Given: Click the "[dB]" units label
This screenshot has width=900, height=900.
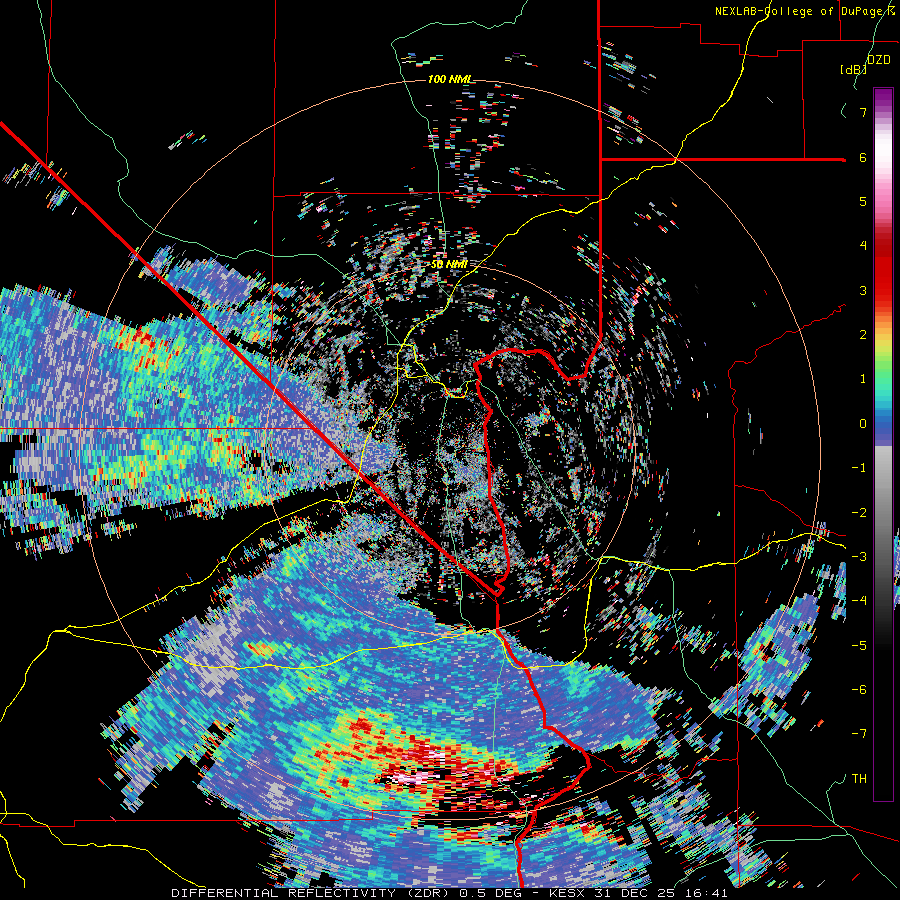Looking at the screenshot, I should pos(853,69).
